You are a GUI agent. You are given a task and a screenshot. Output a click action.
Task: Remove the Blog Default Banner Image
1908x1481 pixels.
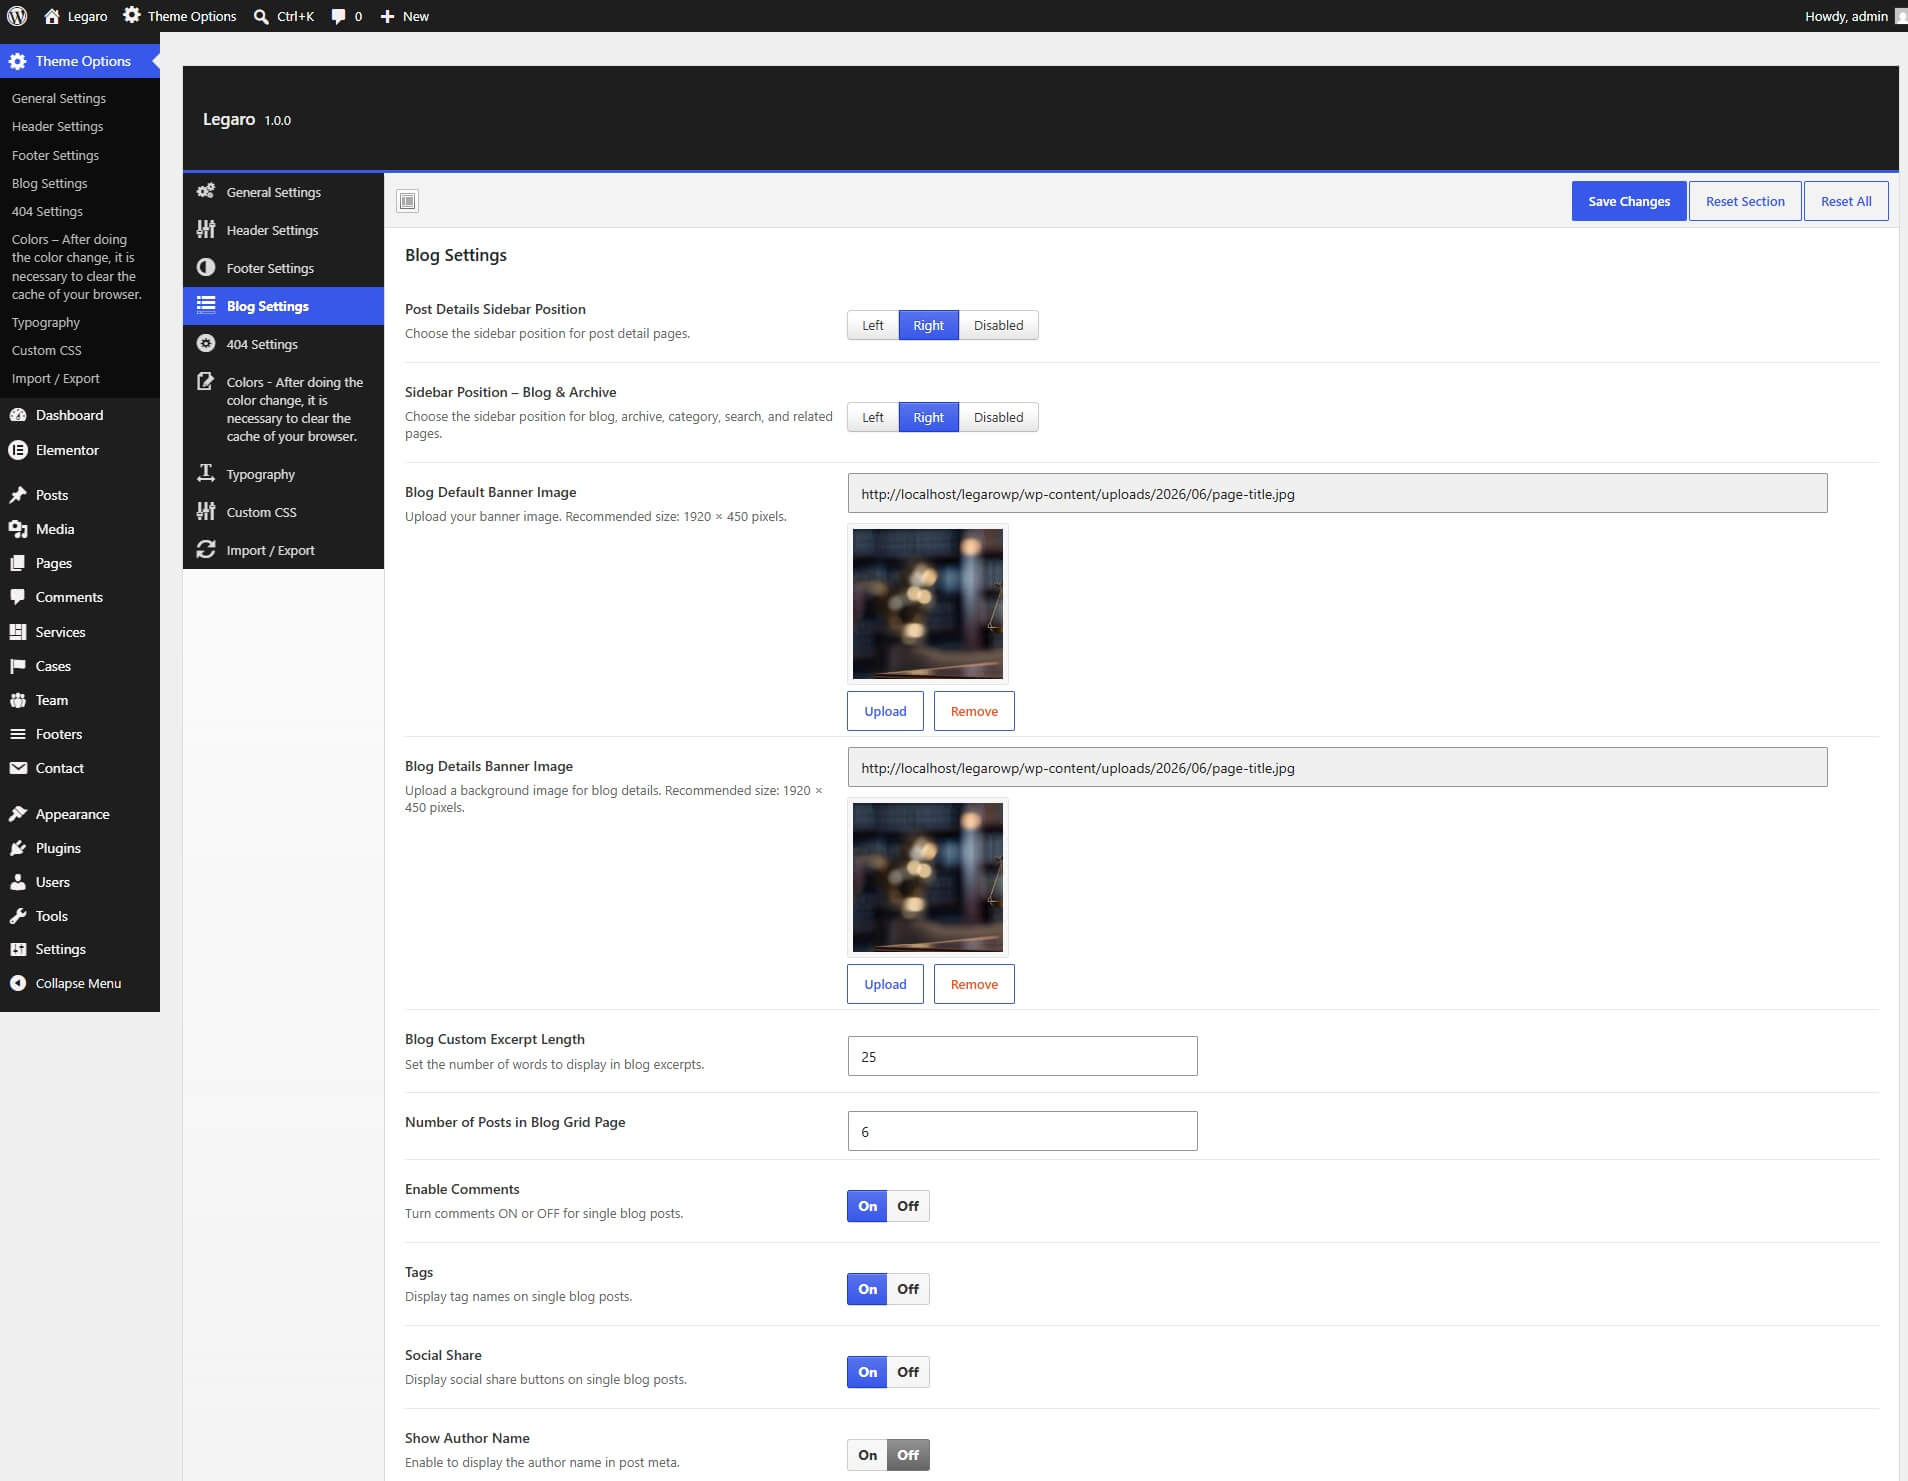974,711
